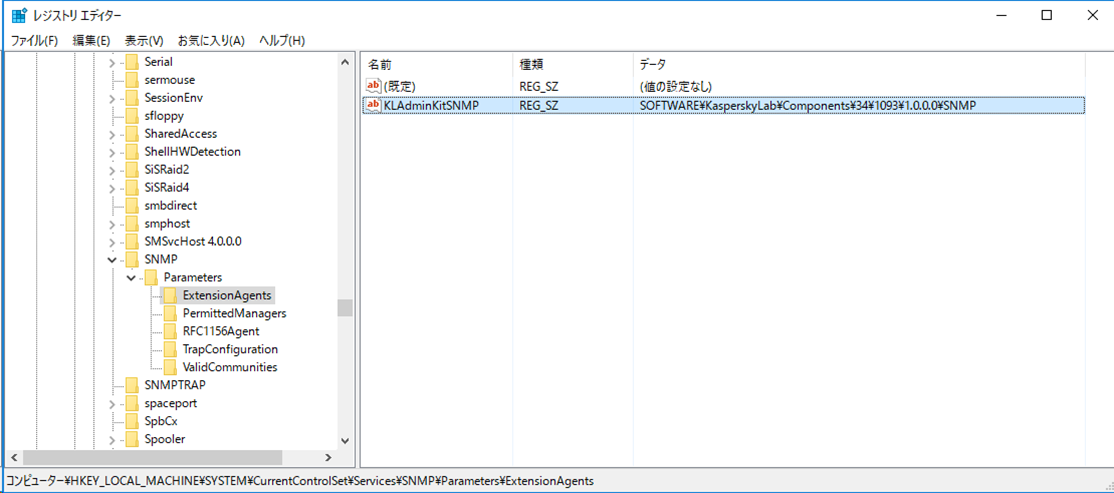Viewport: 1114px width, 493px height.
Task: Select the ValidCommunities key label
Action: [230, 367]
